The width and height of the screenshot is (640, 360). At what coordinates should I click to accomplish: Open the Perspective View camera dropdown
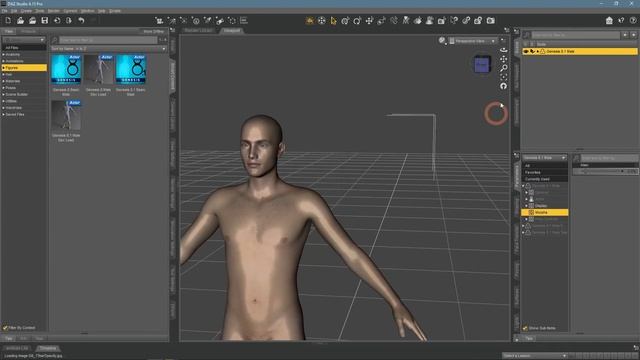point(473,41)
